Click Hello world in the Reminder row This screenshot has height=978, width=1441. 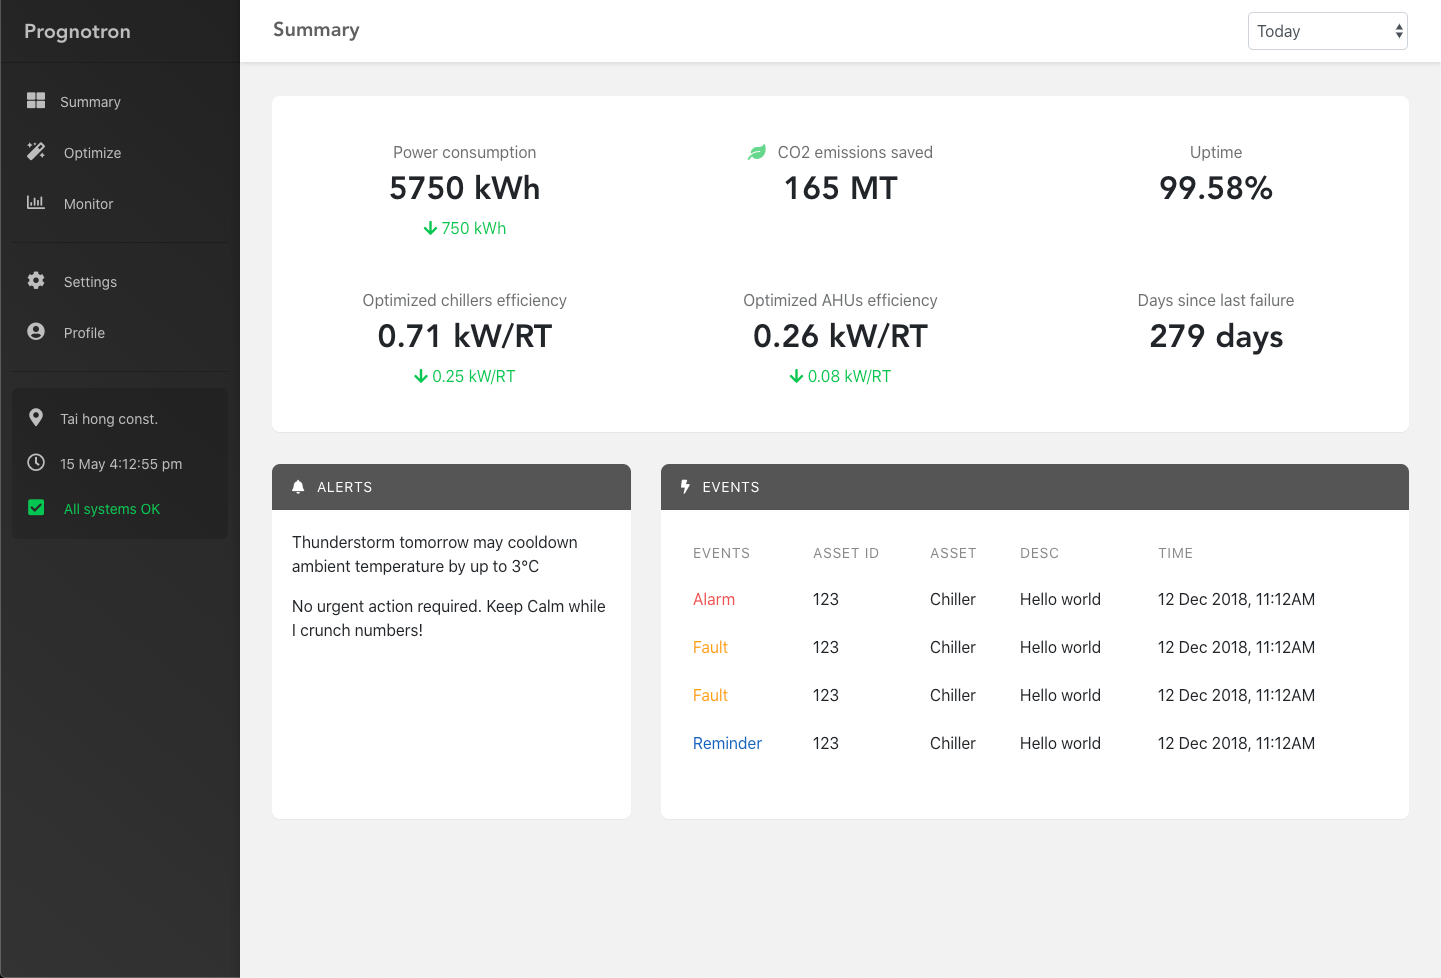tap(1060, 743)
